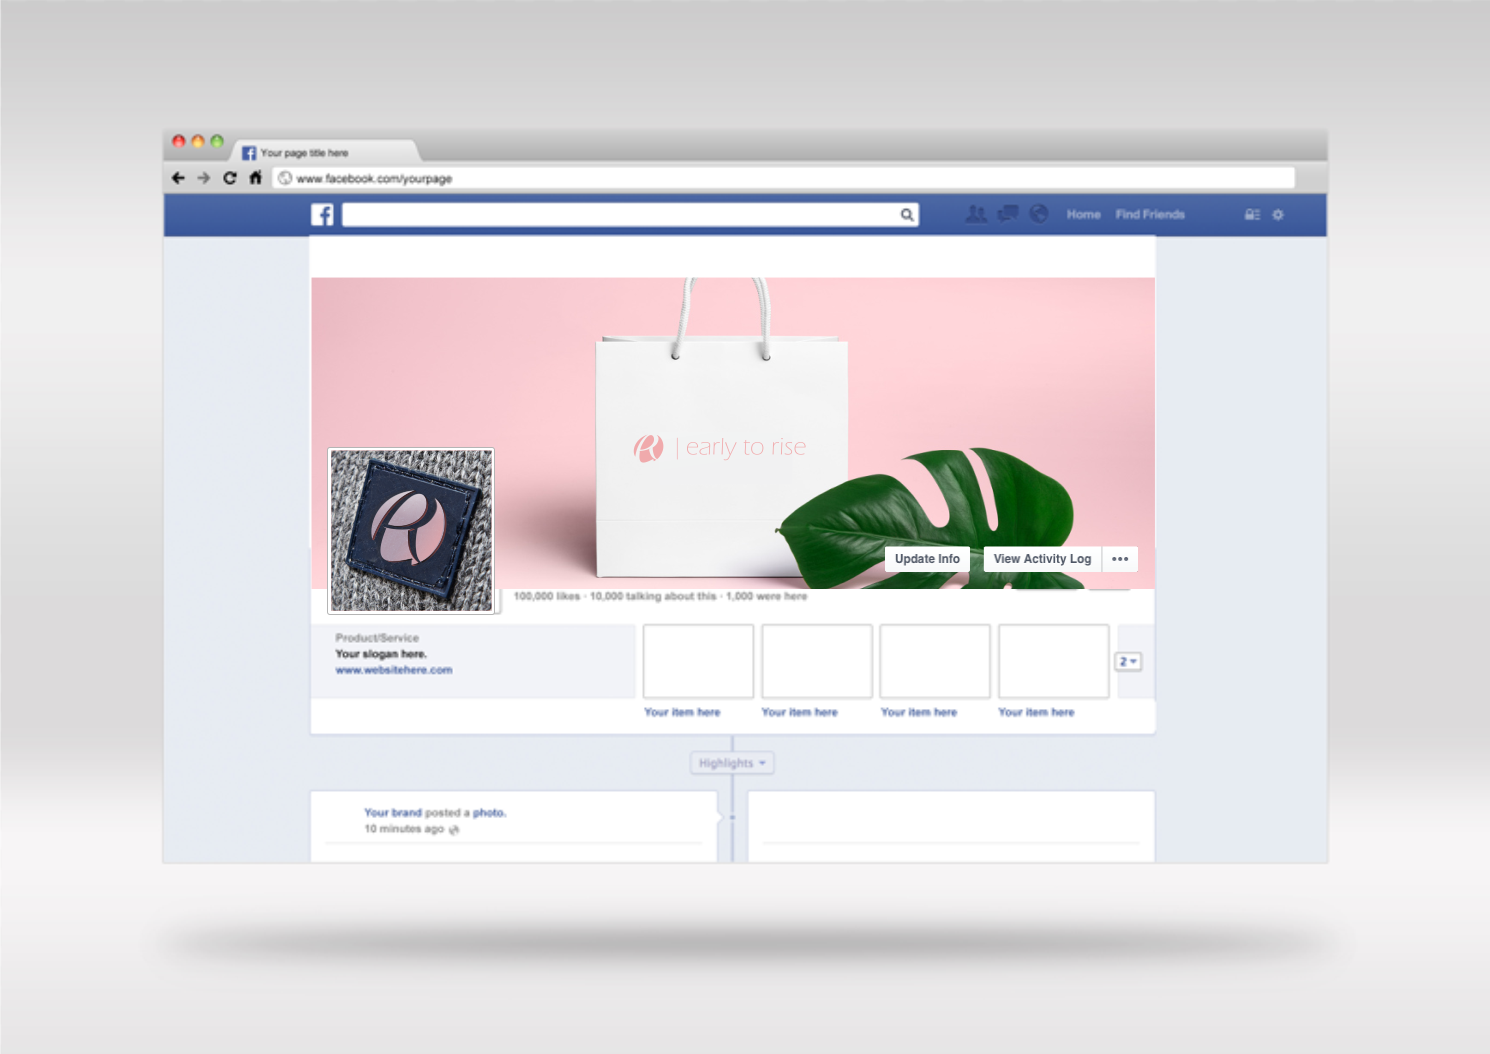
Task: Expand the item counter dropdown showing 2
Action: click(1128, 662)
